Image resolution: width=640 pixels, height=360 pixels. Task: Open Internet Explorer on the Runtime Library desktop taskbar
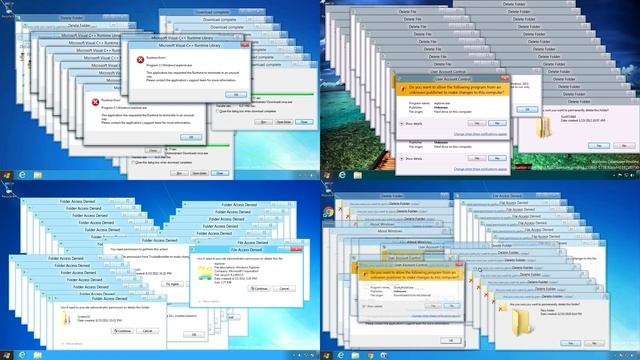(22, 175)
